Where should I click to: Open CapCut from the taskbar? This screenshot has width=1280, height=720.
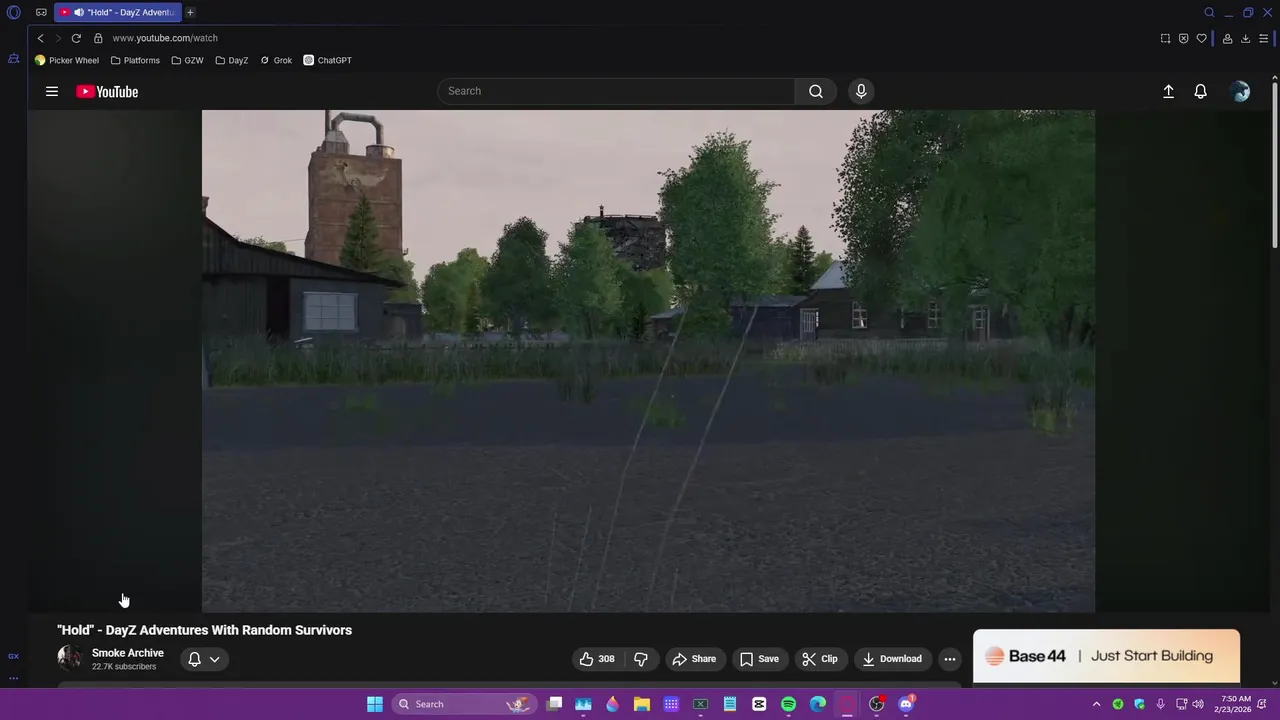coord(759,704)
